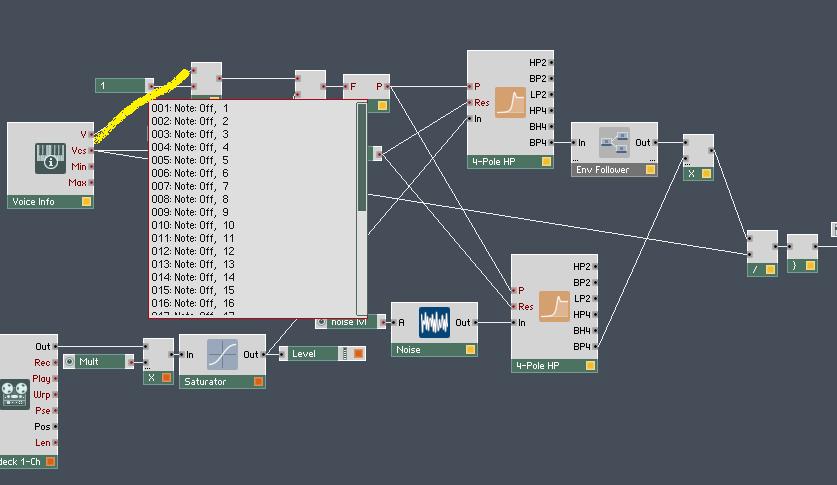The height and width of the screenshot is (485, 837).
Task: Click the note list vertical scrollbar
Action: (x=361, y=209)
